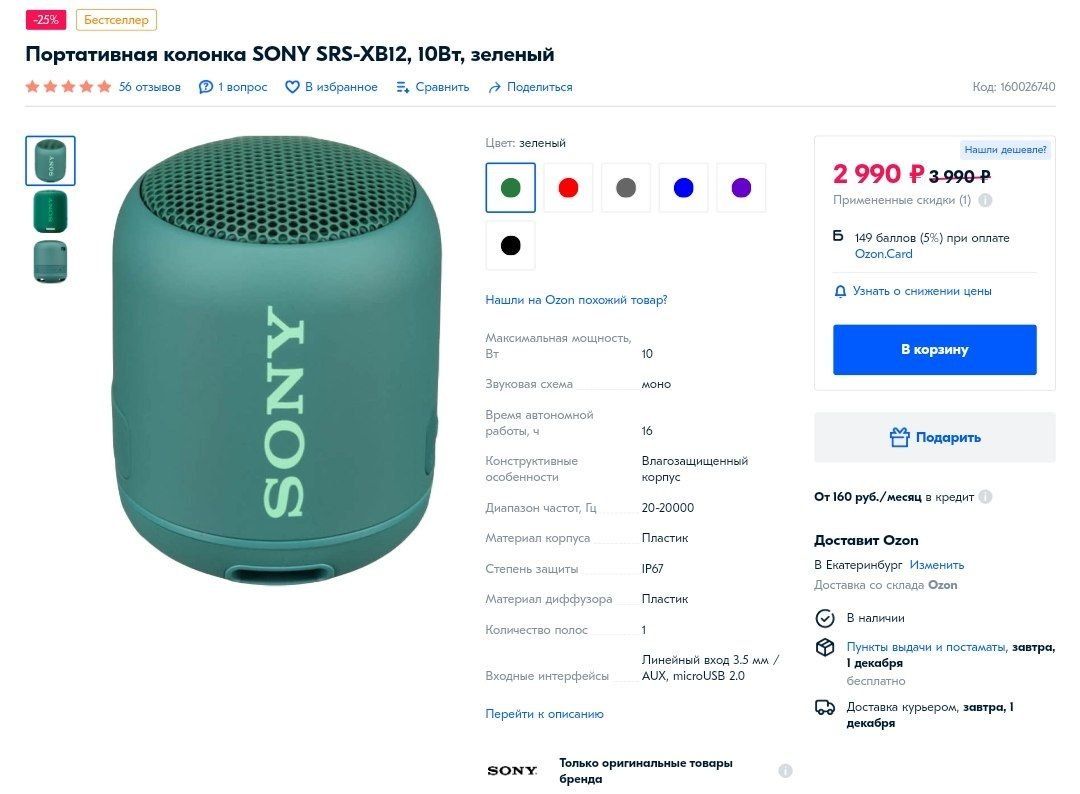
Task: Click the question bubble icon by 1 вопрос
Action: click(x=206, y=87)
